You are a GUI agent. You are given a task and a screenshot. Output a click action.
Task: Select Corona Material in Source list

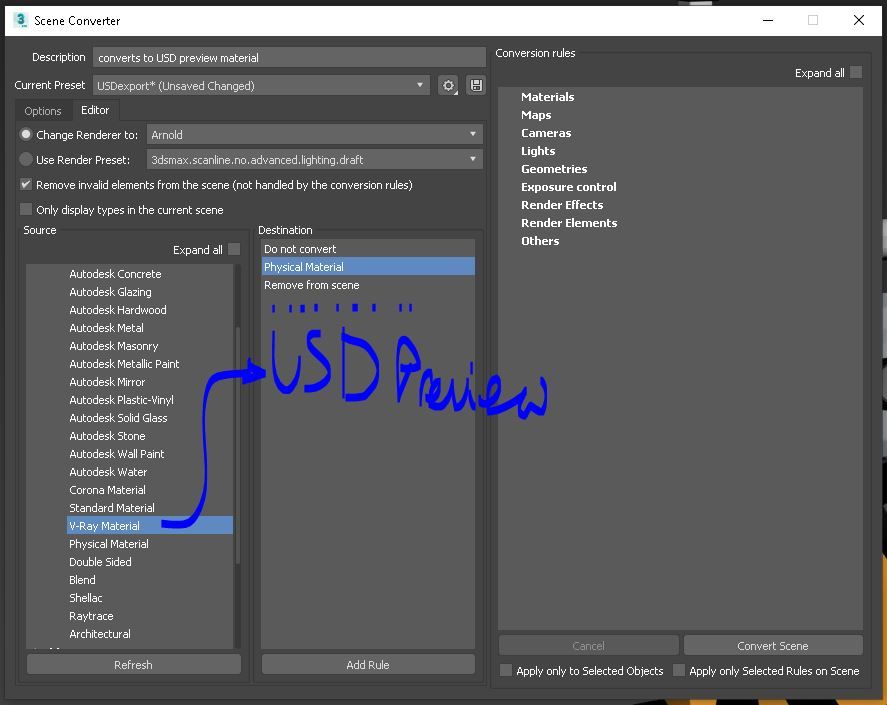pyautogui.click(x=107, y=490)
